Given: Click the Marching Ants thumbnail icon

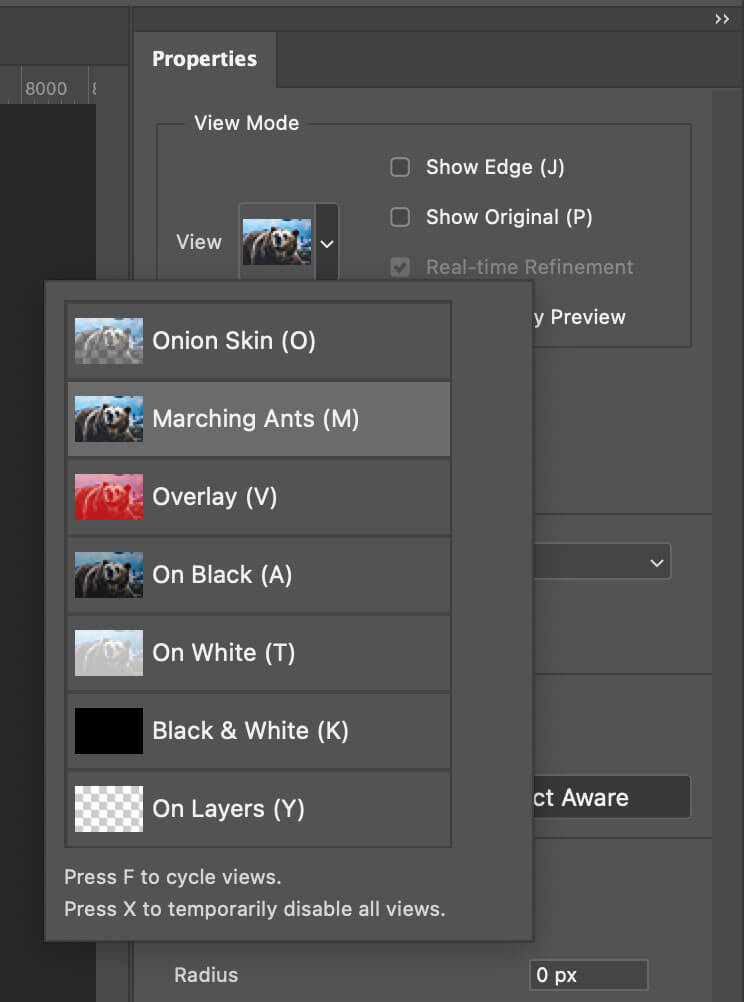Looking at the screenshot, I should [x=109, y=419].
